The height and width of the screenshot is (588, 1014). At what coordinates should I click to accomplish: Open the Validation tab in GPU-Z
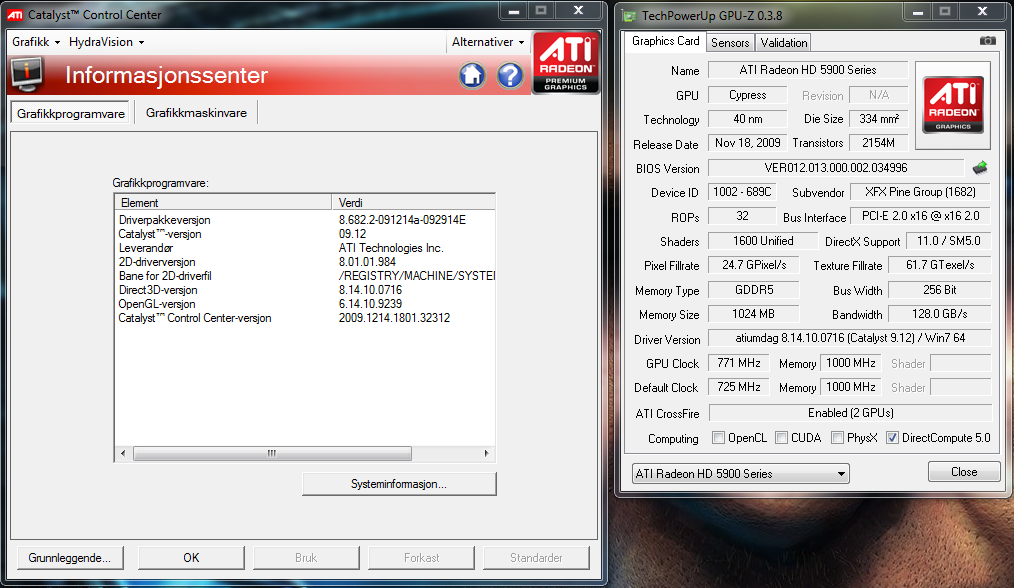[x=783, y=43]
